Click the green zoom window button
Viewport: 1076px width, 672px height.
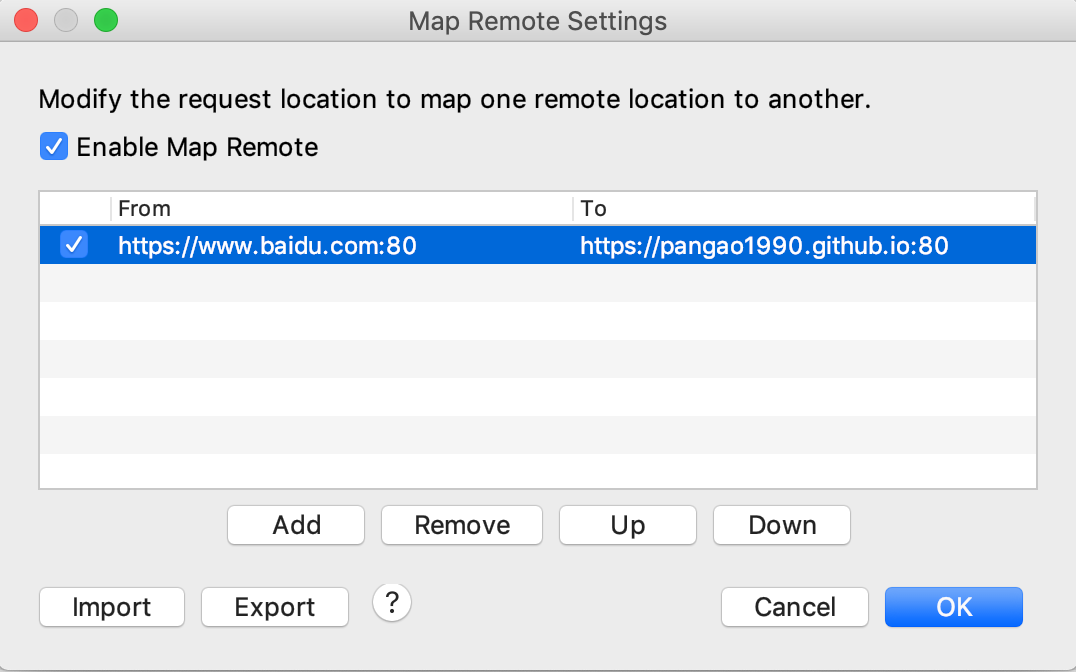[x=106, y=20]
